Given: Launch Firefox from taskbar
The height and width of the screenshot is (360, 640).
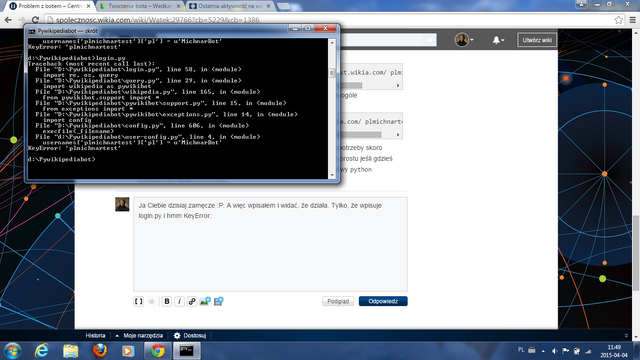Looking at the screenshot, I should tap(100, 351).
